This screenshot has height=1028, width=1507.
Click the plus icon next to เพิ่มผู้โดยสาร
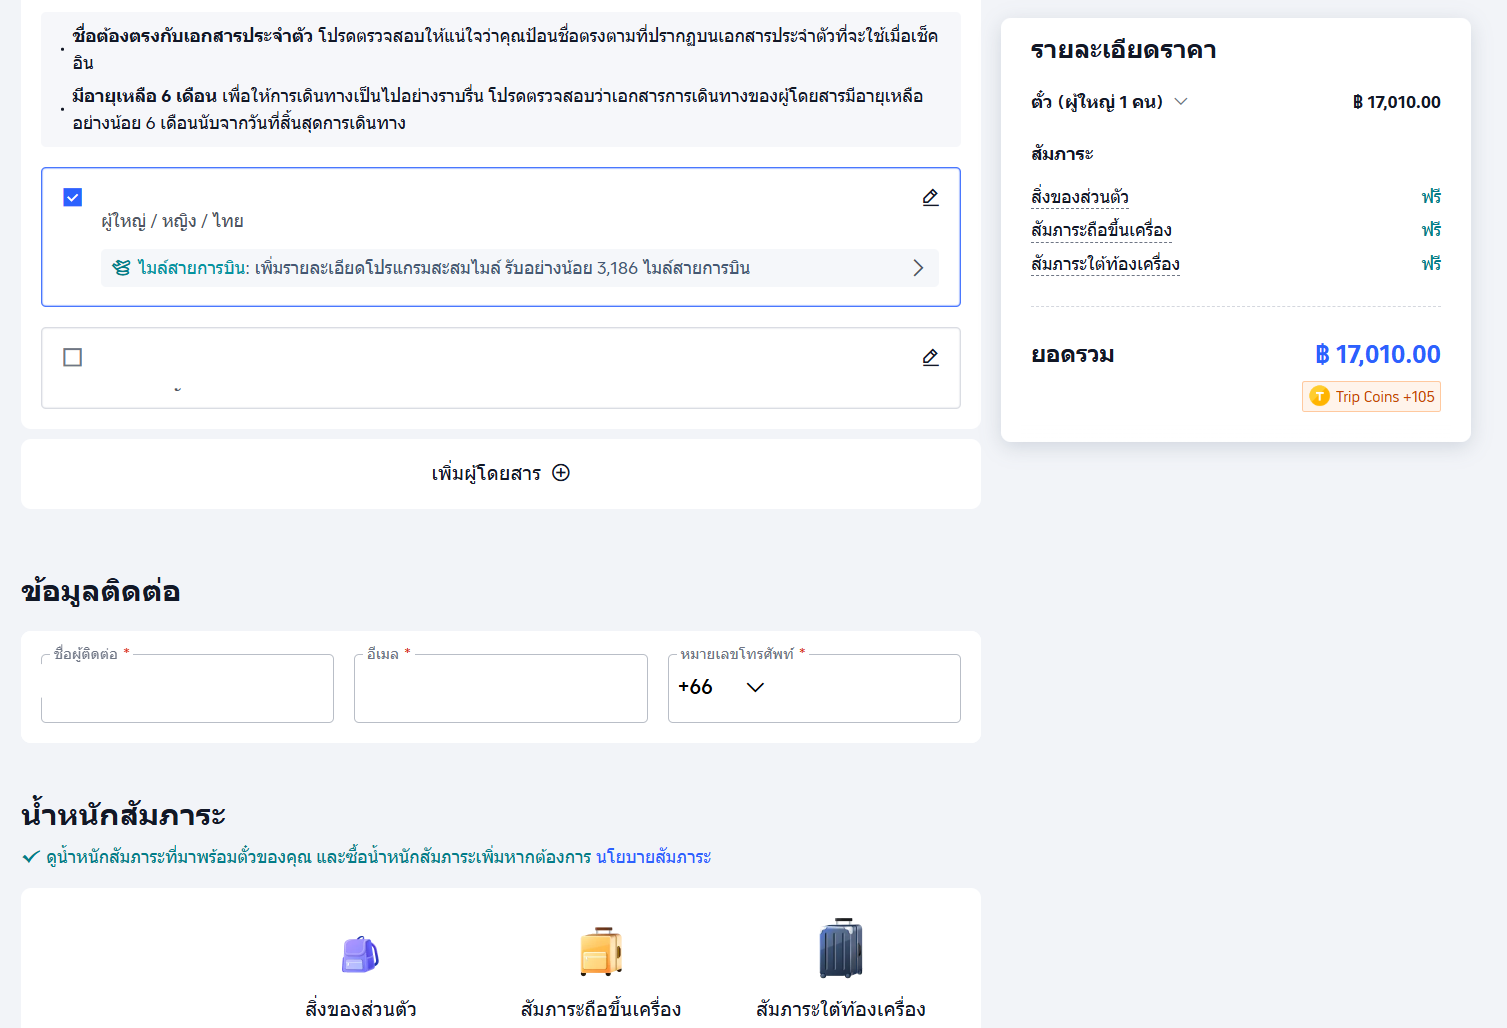560,472
